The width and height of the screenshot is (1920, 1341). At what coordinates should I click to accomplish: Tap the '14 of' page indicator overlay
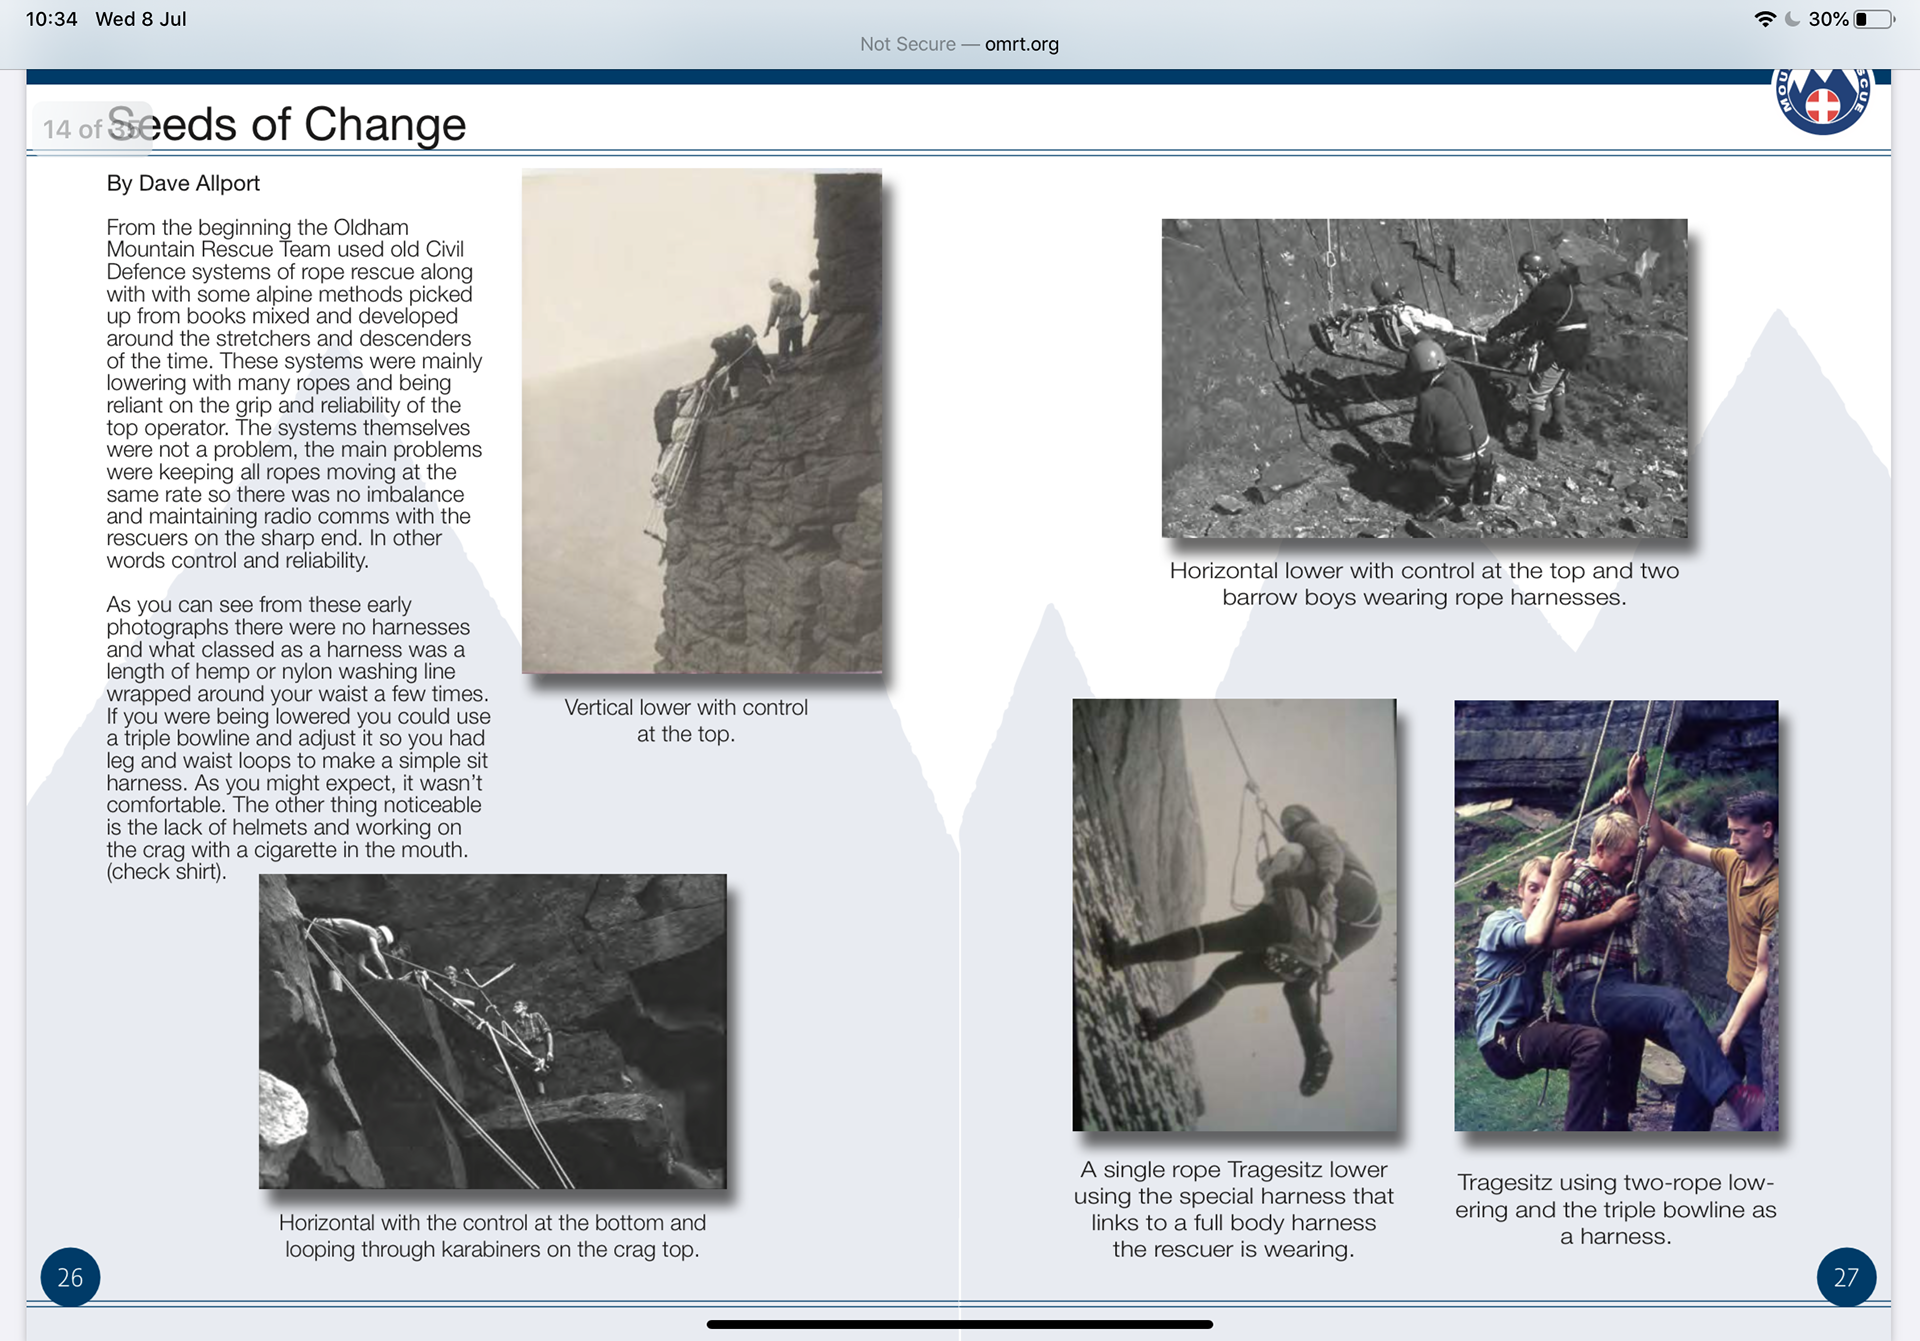pos(92,129)
